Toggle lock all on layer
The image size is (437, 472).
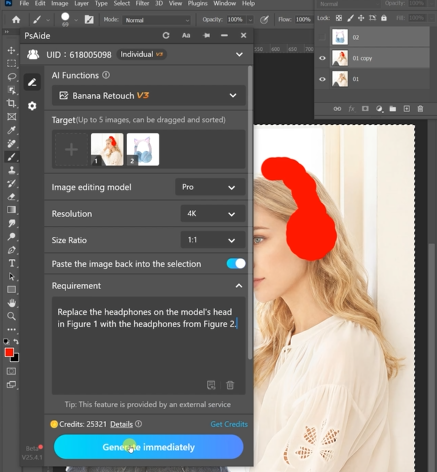(384, 18)
